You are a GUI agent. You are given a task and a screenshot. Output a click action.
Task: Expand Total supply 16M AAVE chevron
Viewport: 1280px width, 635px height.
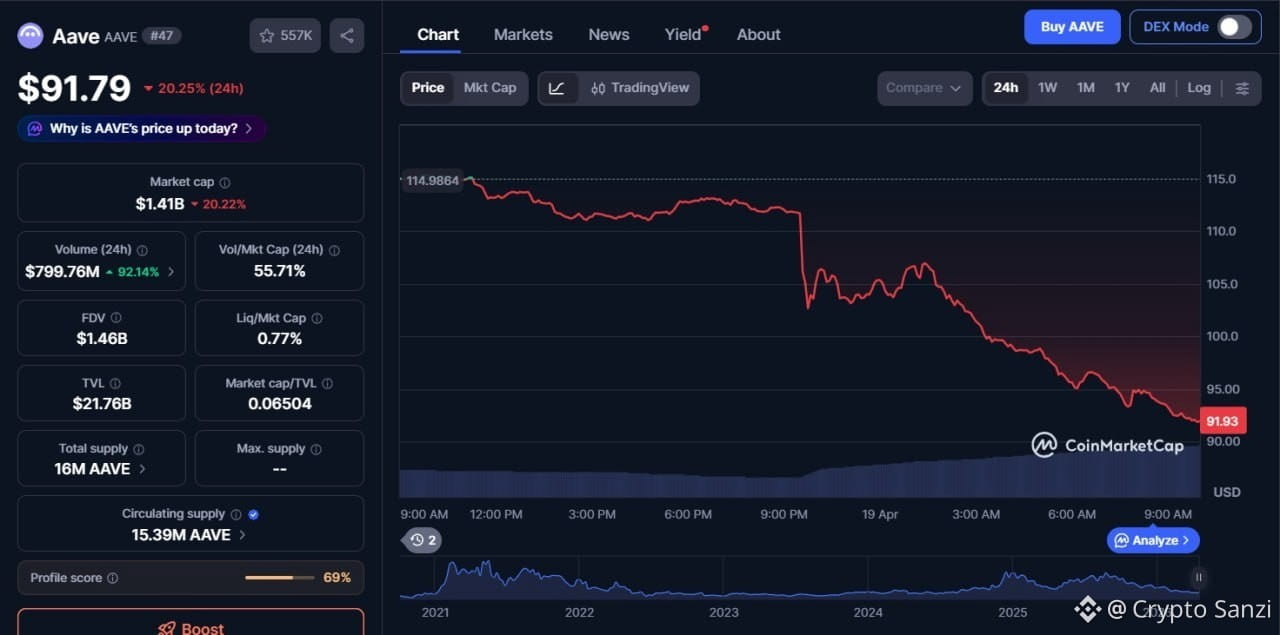coord(142,469)
